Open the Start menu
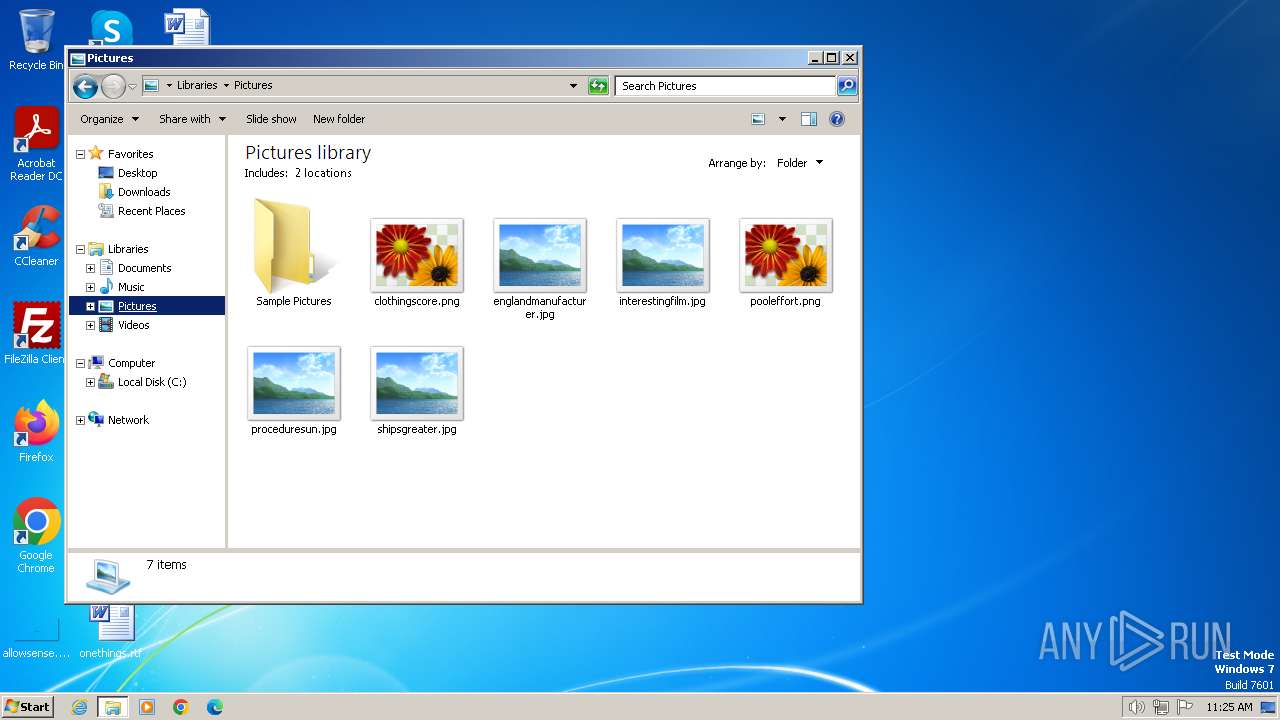The height and width of the screenshot is (720, 1280). [27, 706]
